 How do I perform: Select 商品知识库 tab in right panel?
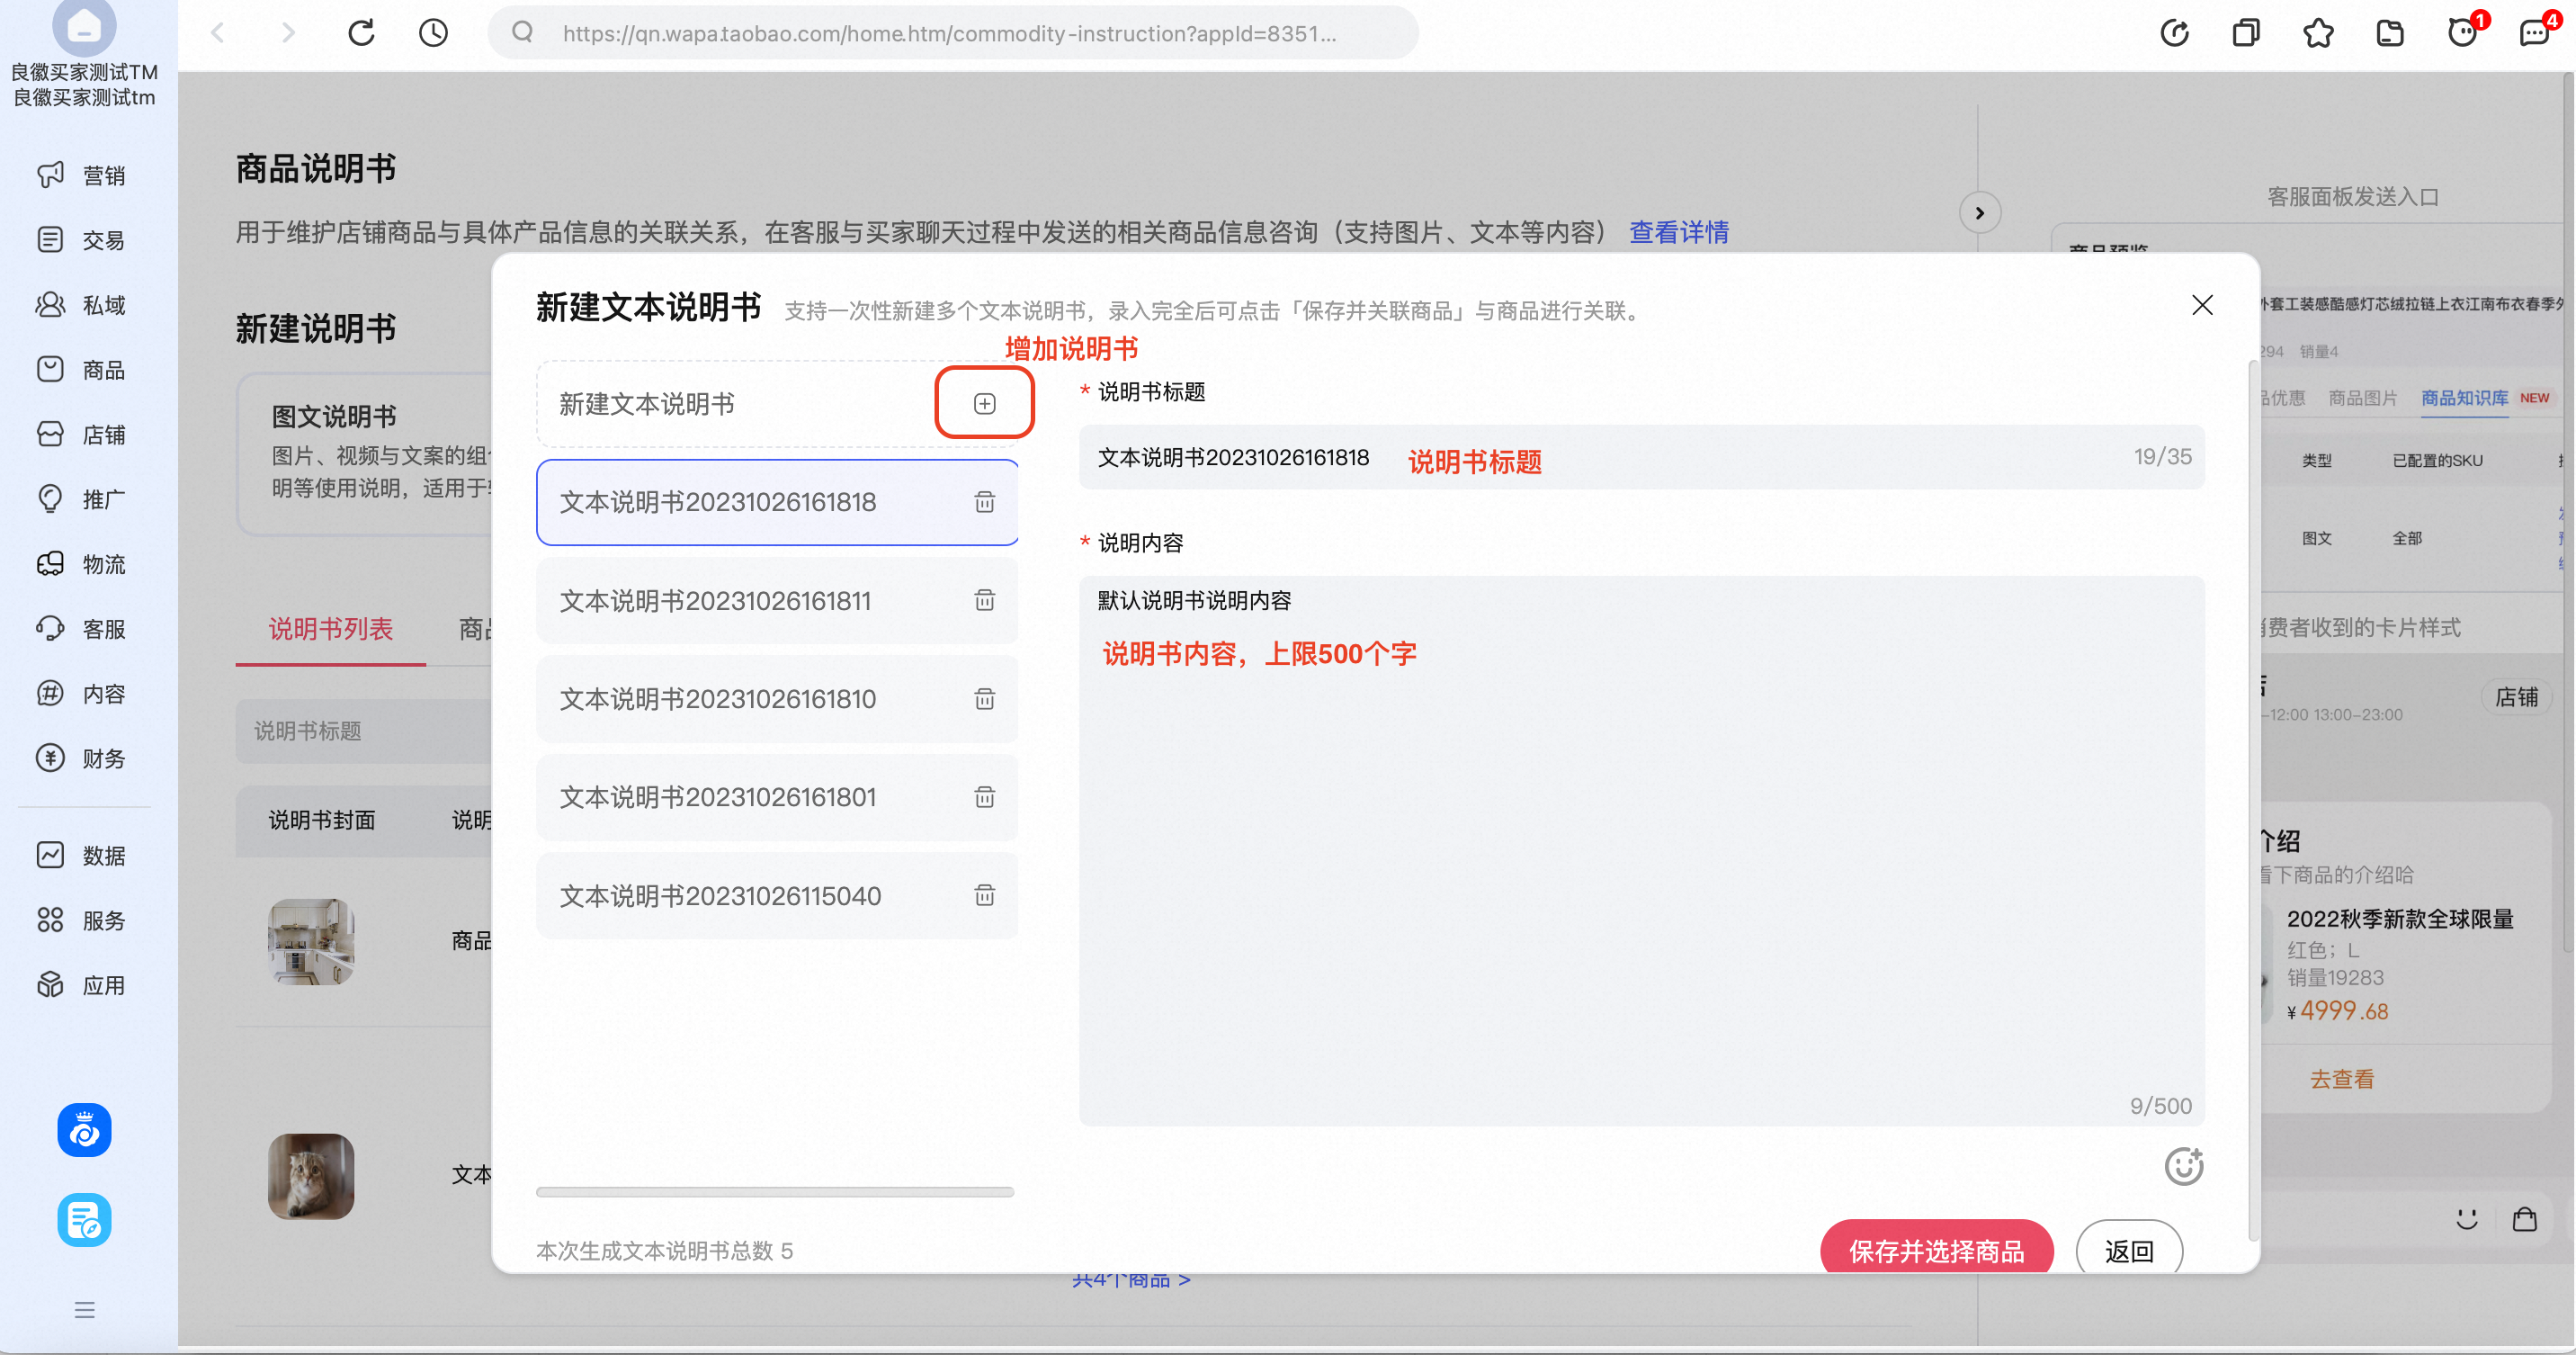coord(2464,398)
